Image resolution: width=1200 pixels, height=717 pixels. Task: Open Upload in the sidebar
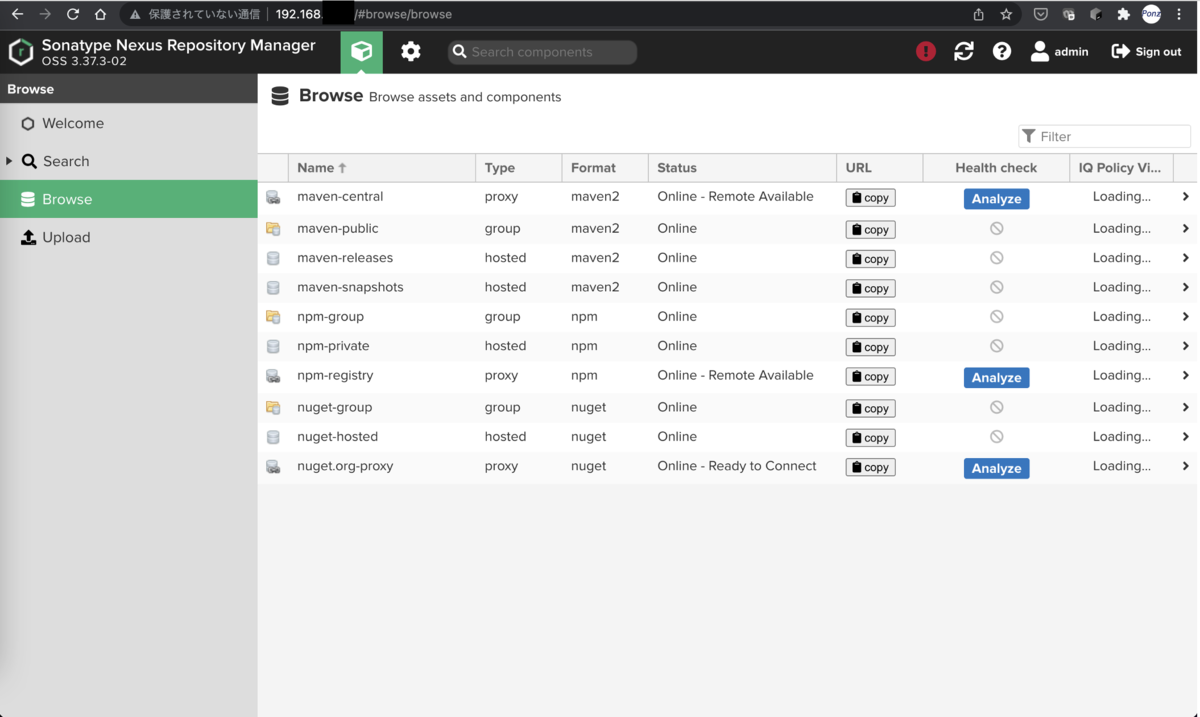(128, 237)
